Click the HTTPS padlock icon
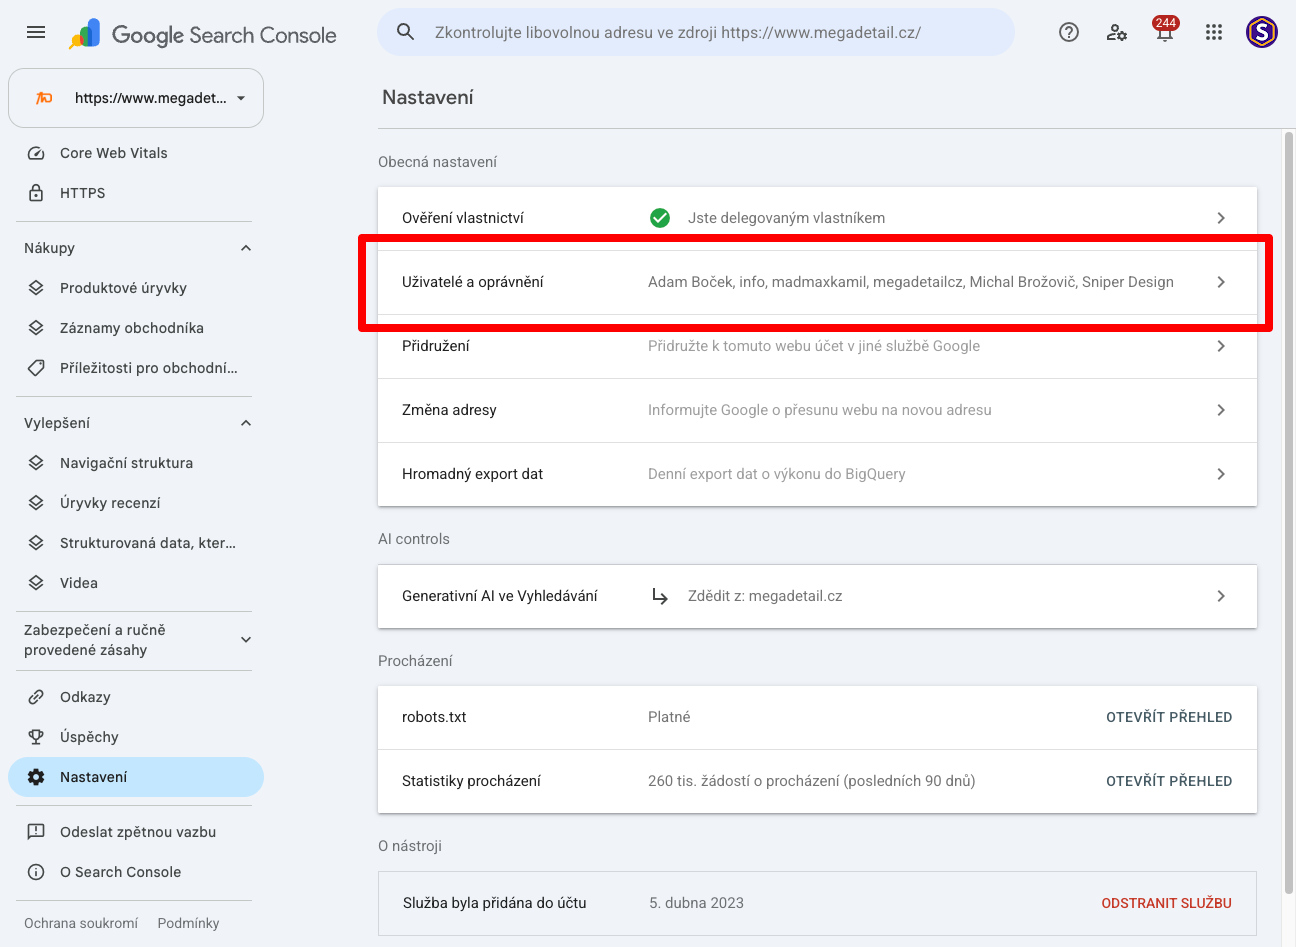Screen dimensions: 1296x947 coord(36,193)
